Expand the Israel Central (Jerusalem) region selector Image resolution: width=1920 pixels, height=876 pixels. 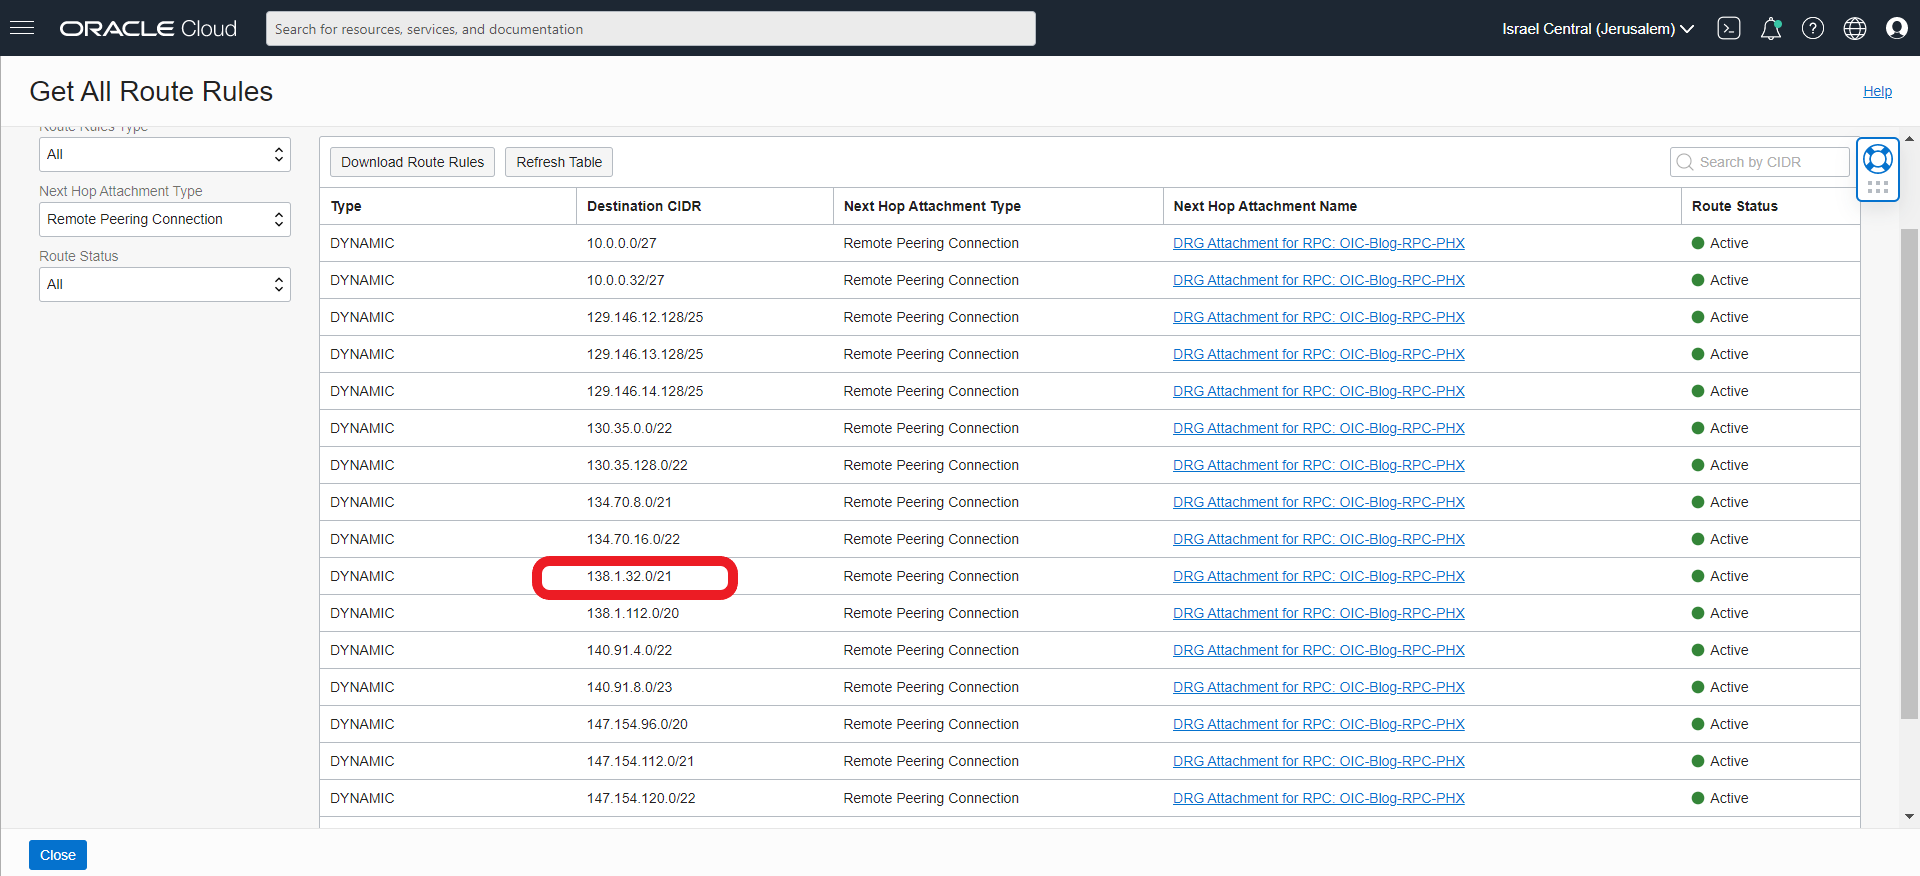[x=1597, y=28]
